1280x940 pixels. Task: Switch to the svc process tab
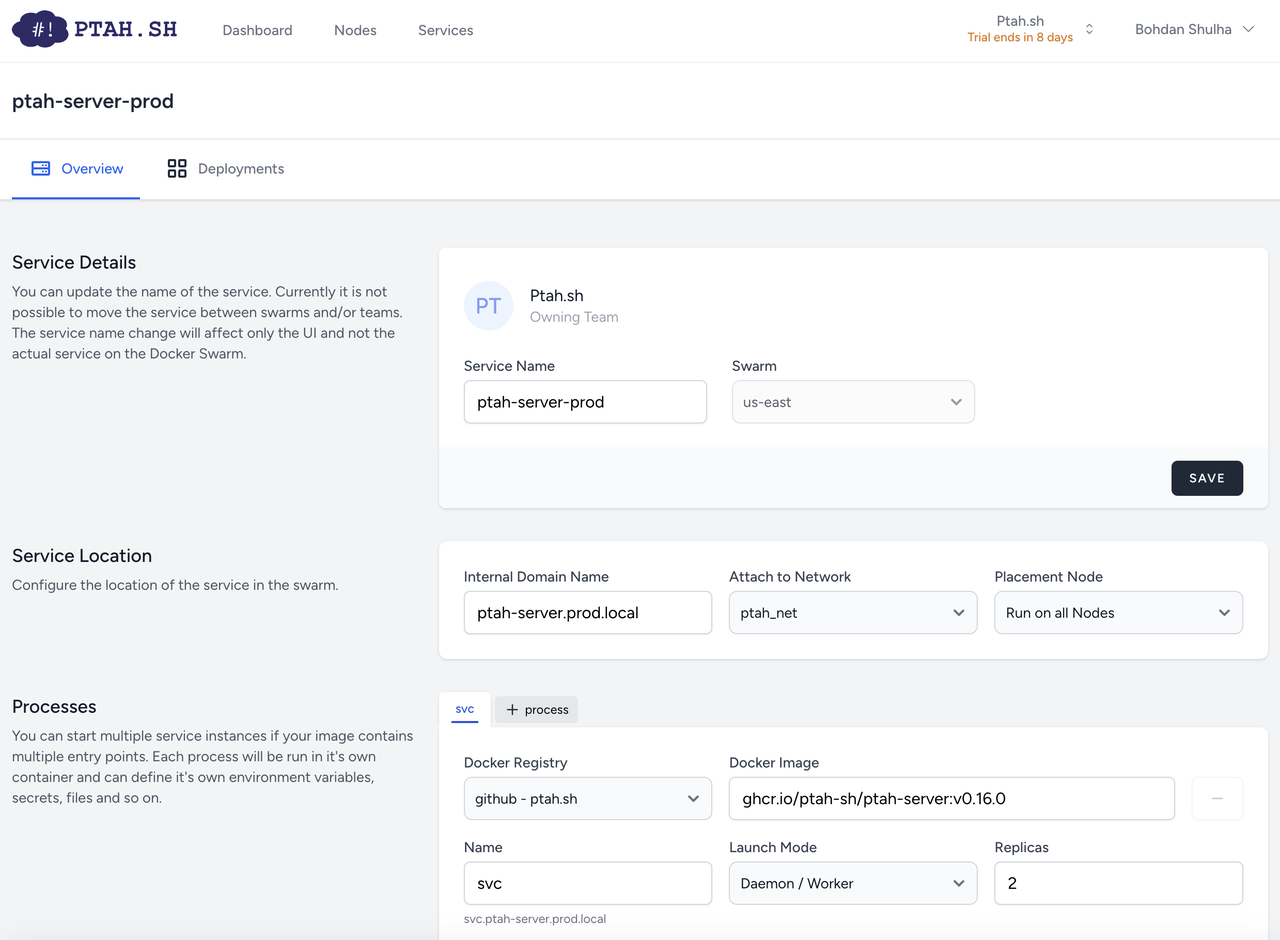tap(464, 710)
